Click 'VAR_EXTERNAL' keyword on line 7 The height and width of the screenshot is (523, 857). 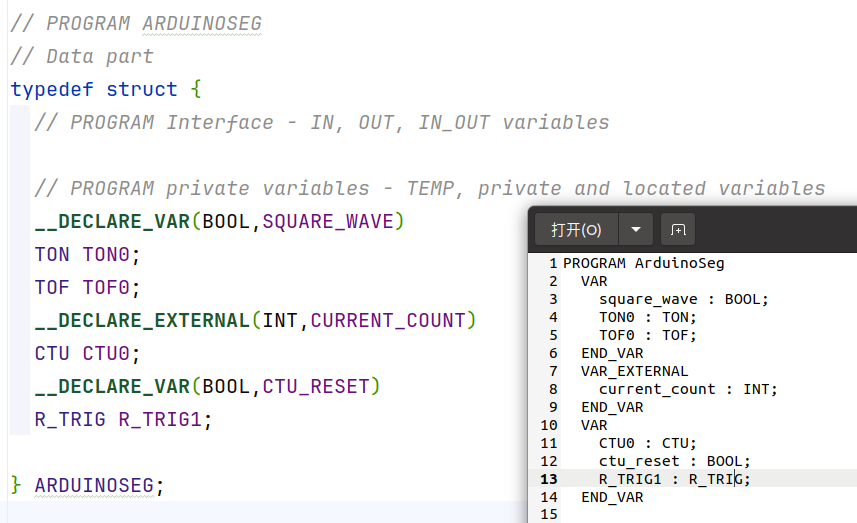point(634,372)
